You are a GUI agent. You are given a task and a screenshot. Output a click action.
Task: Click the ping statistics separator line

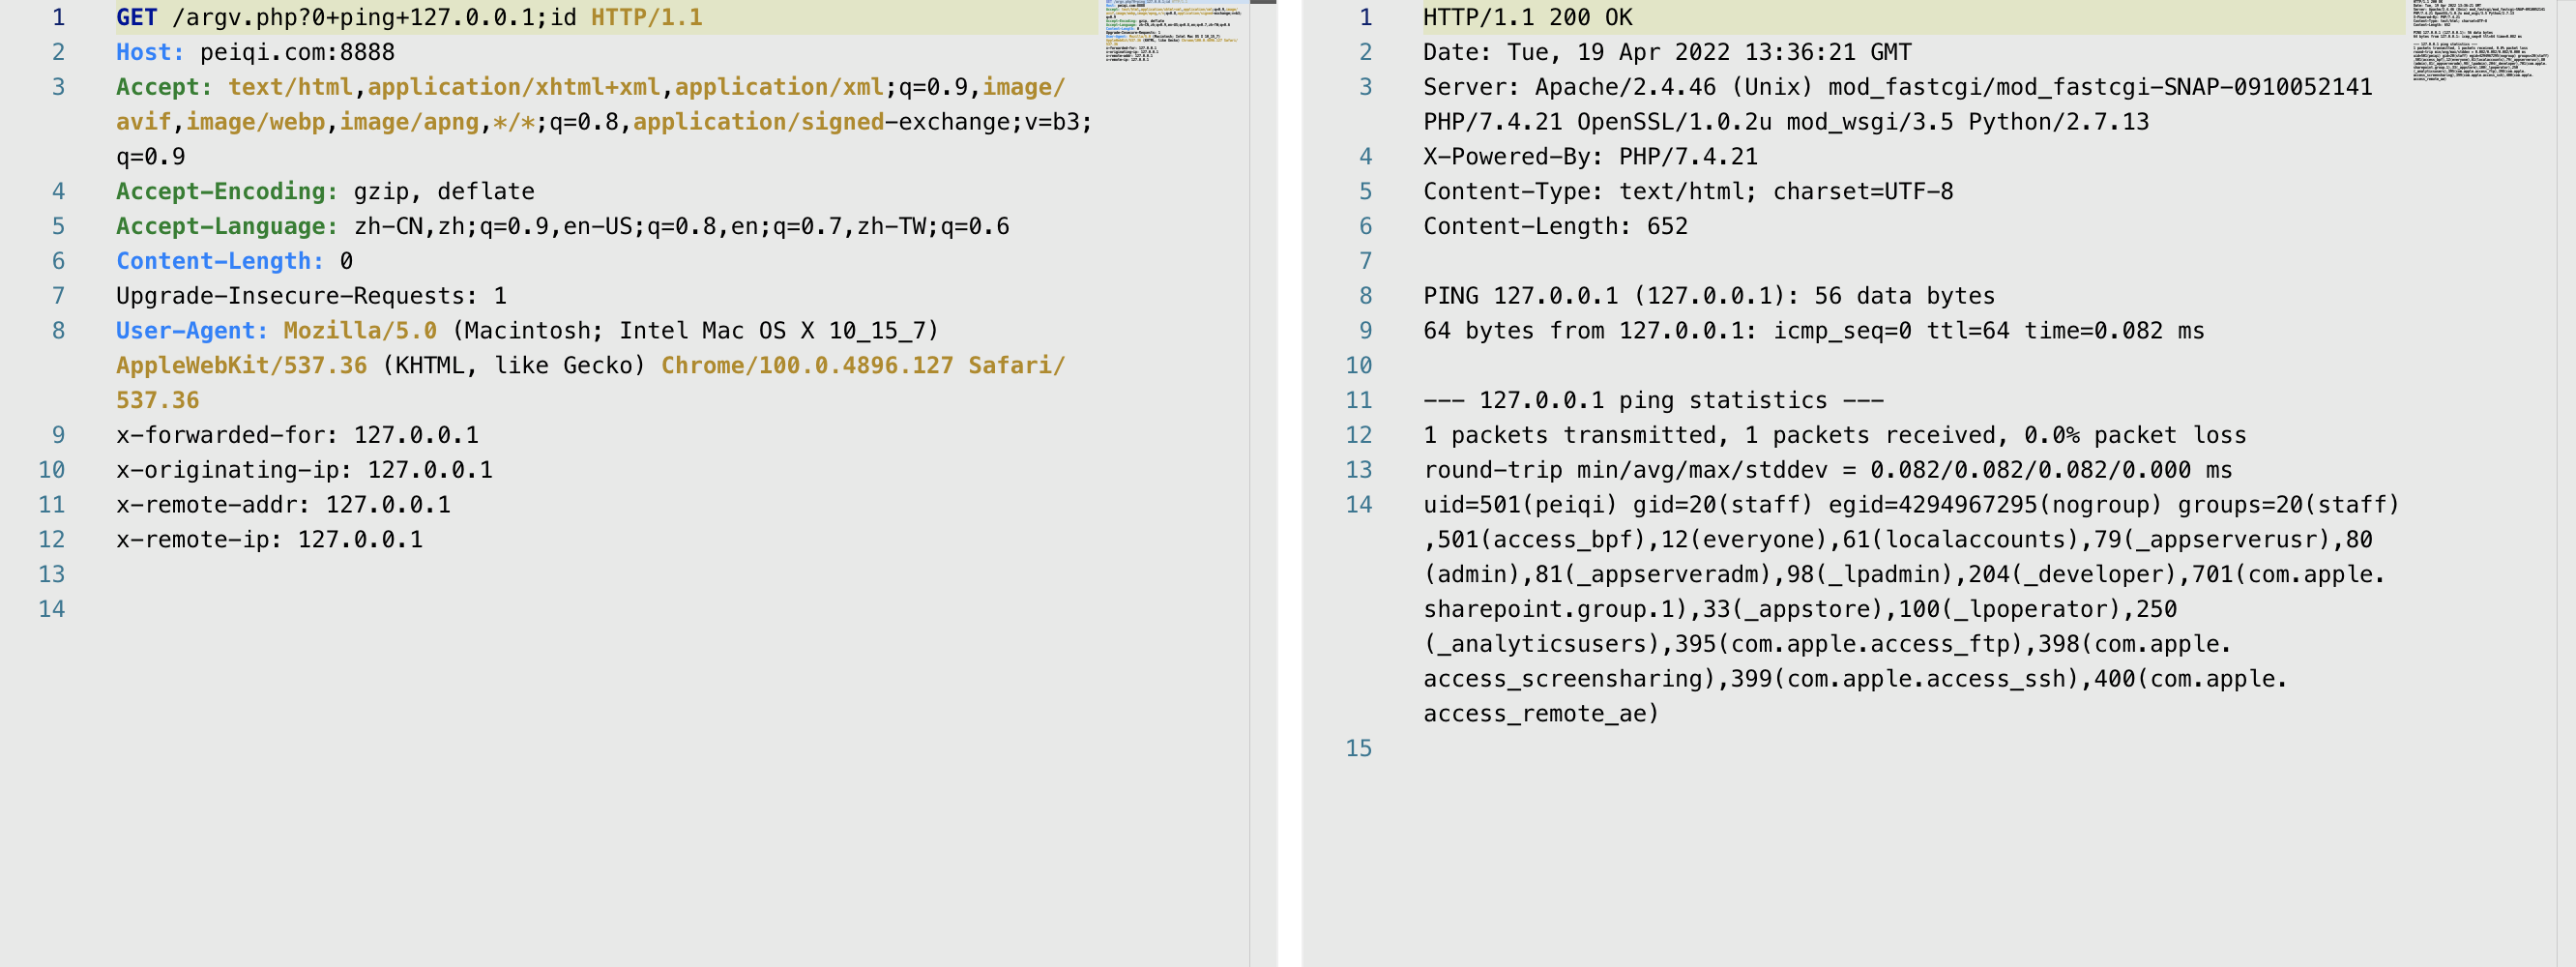[x=1653, y=400]
